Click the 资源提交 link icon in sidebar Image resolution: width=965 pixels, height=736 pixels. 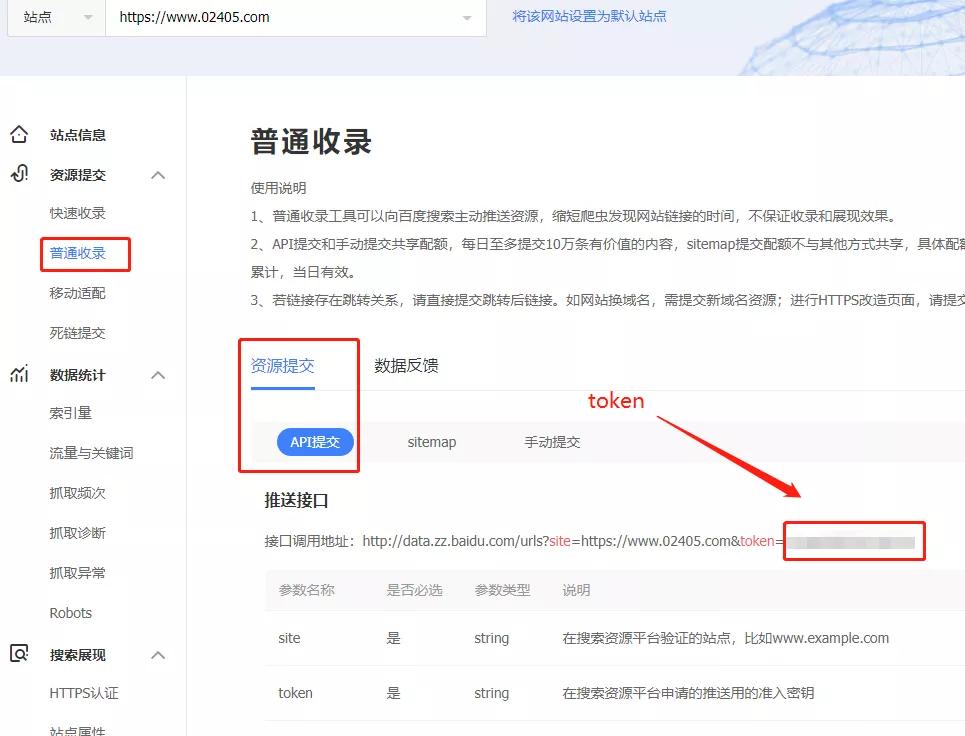pos(19,174)
